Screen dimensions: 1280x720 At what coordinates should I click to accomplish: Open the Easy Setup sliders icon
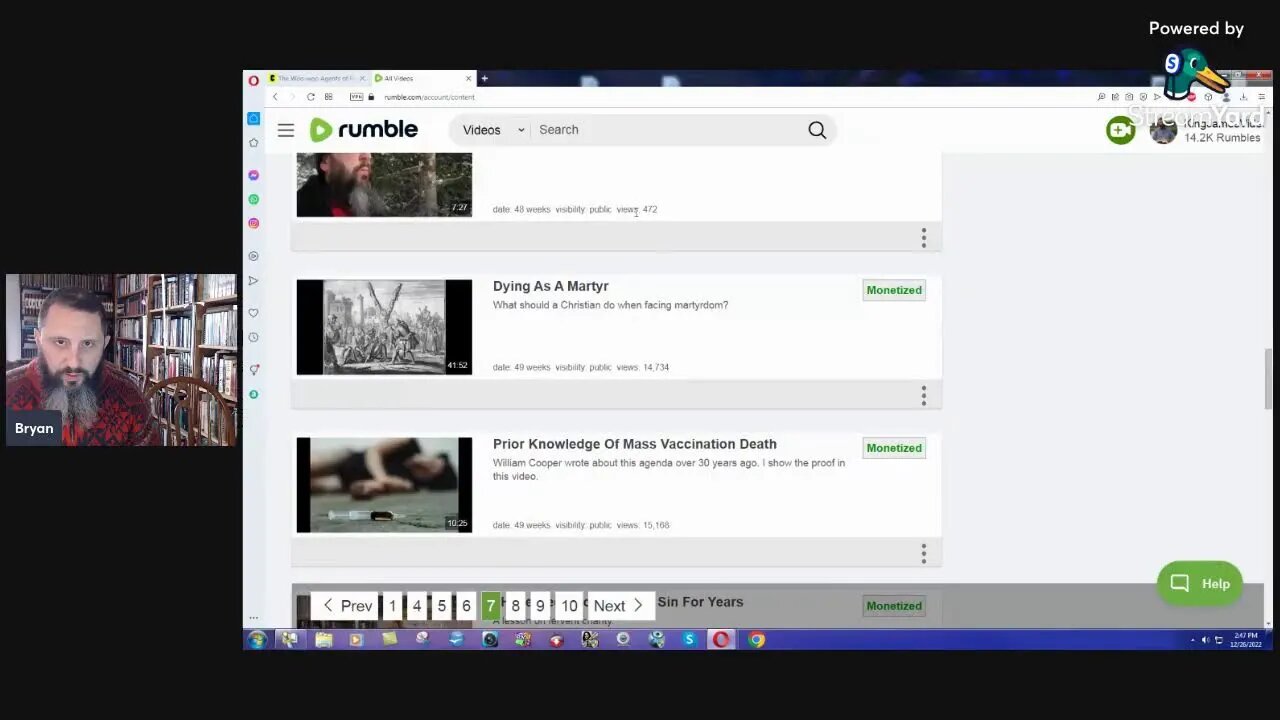pos(1261,97)
